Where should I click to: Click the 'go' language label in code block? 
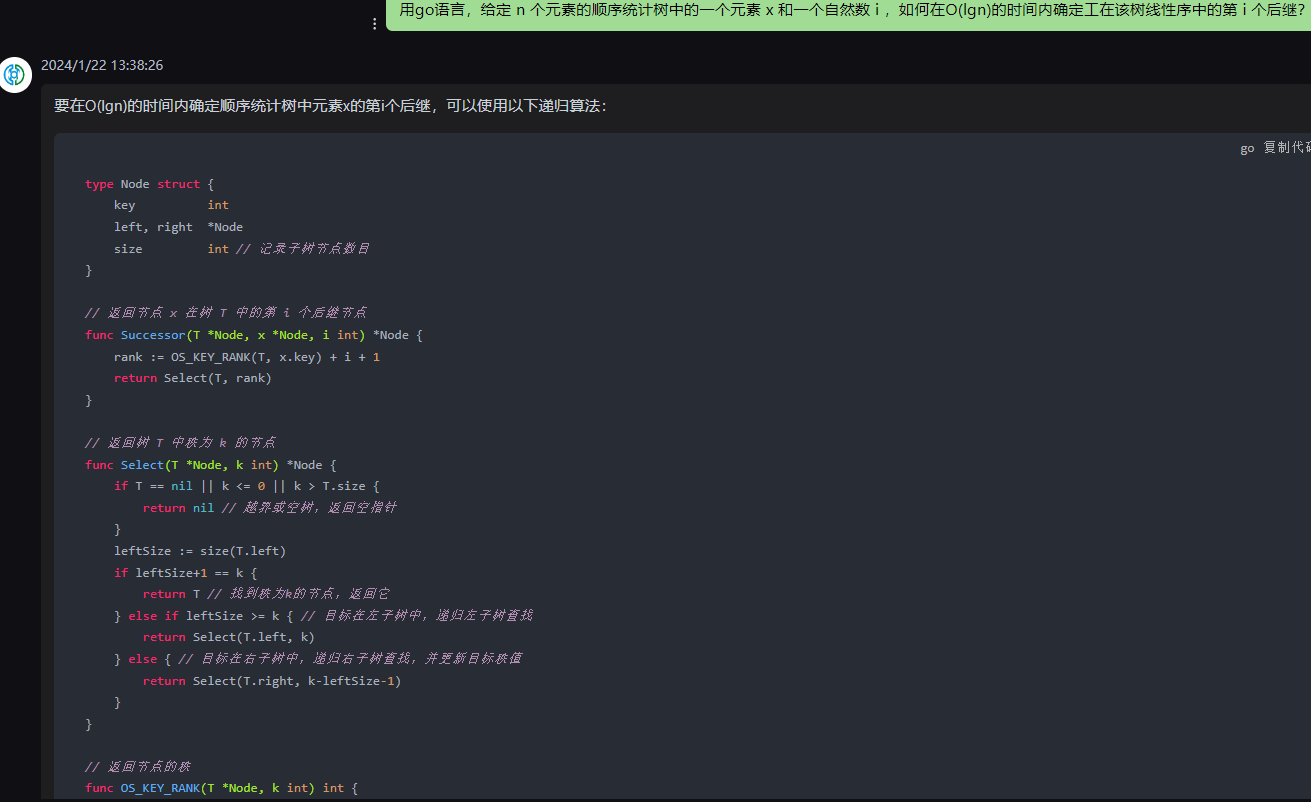point(1247,148)
